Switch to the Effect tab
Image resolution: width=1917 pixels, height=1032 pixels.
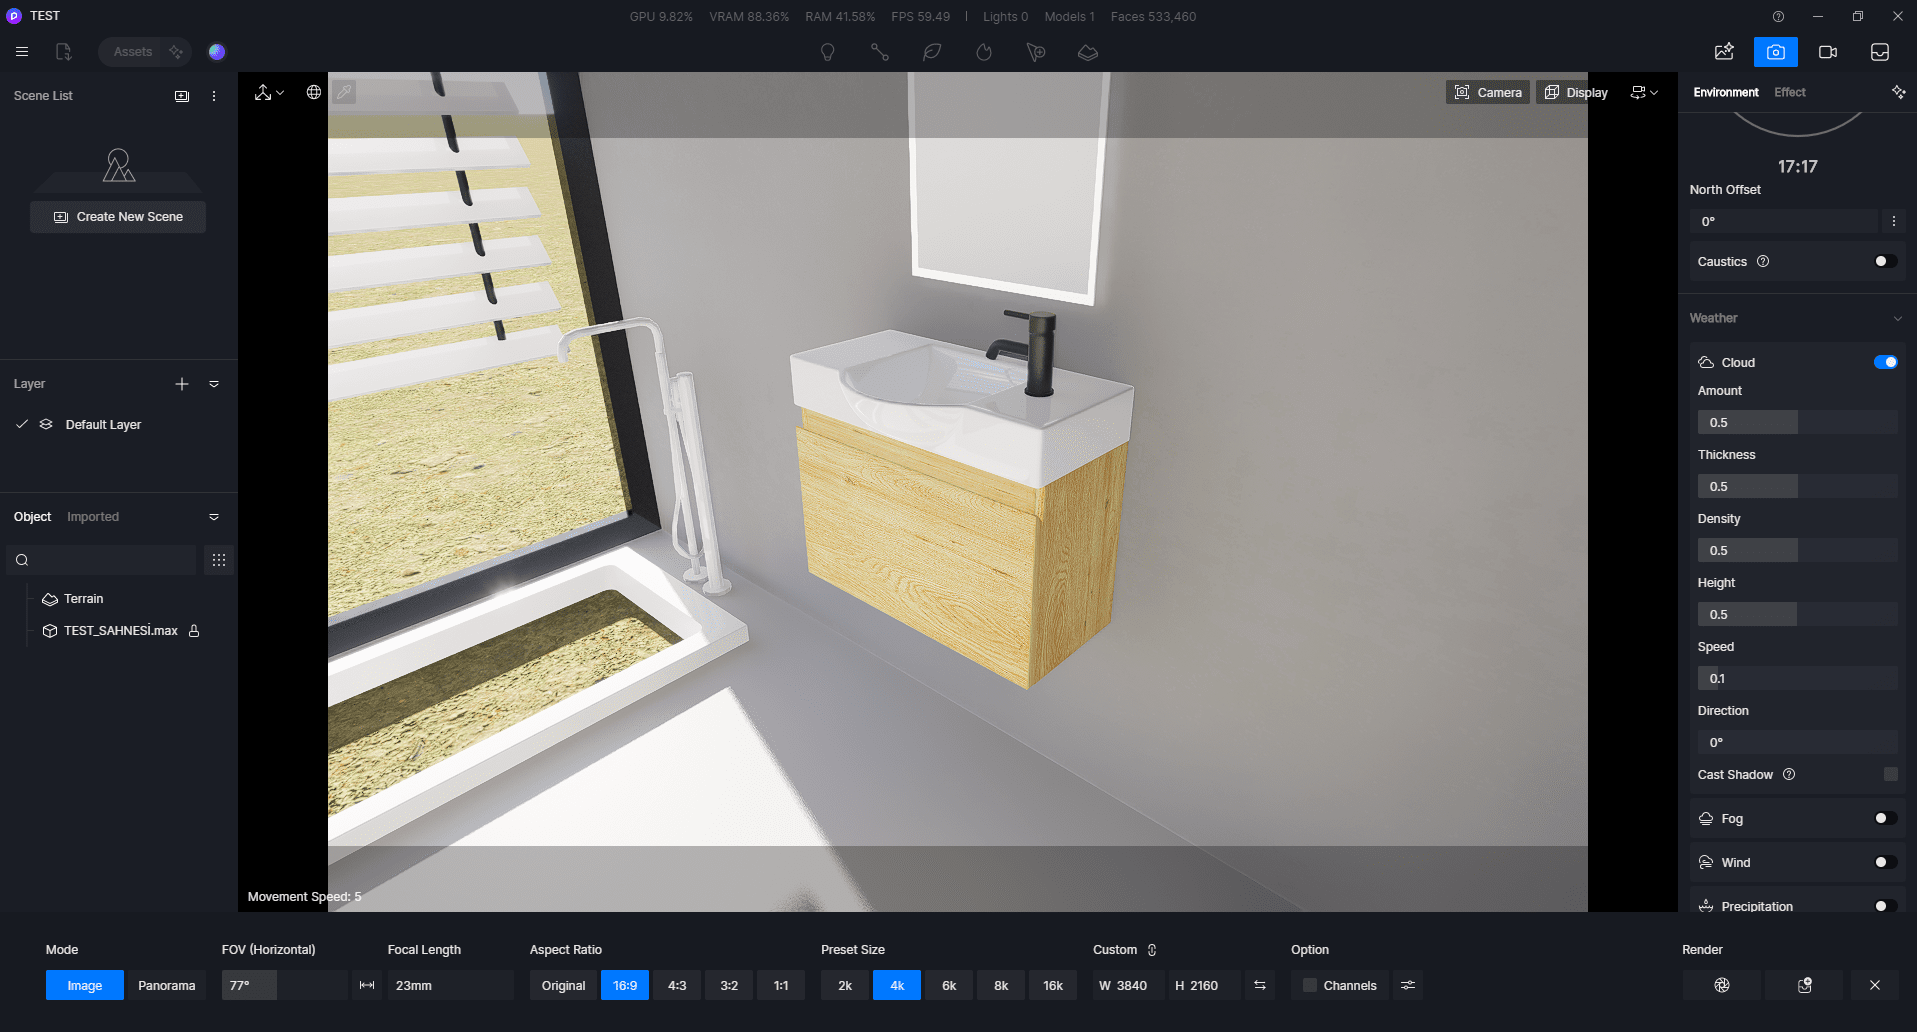point(1789,92)
